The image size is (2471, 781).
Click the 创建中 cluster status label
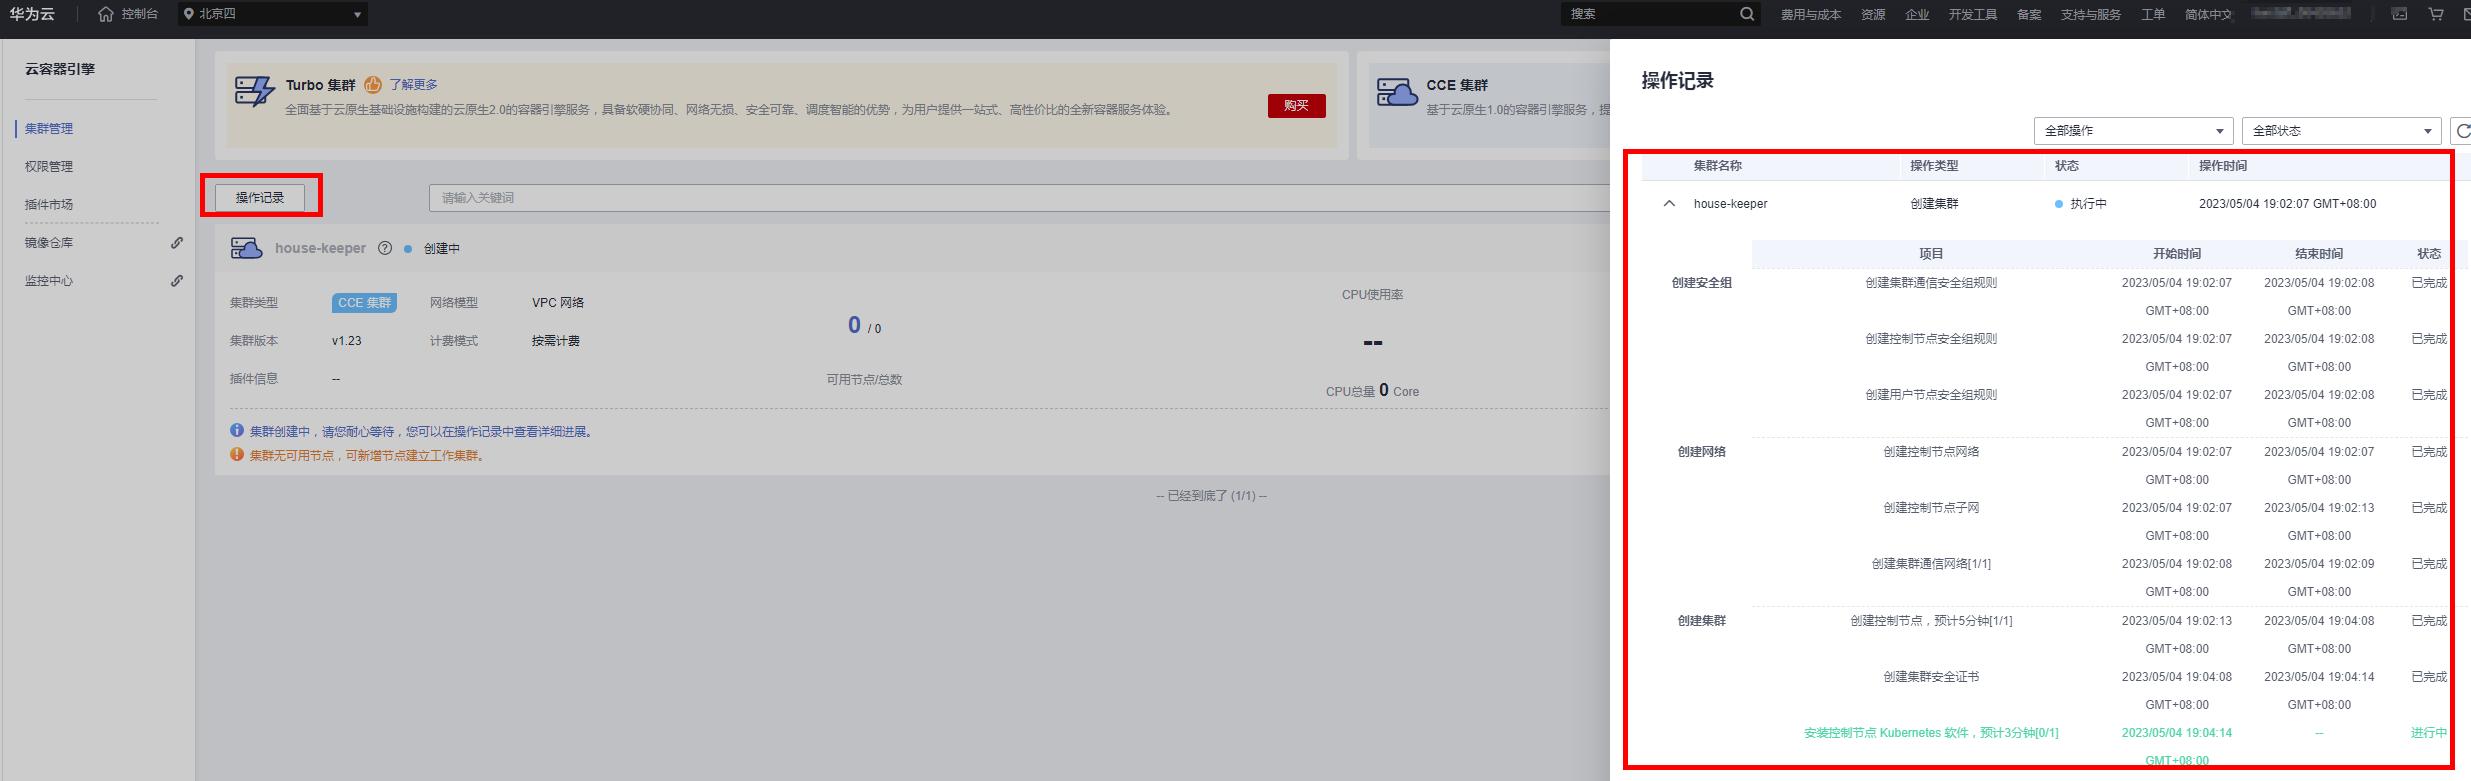(x=442, y=249)
